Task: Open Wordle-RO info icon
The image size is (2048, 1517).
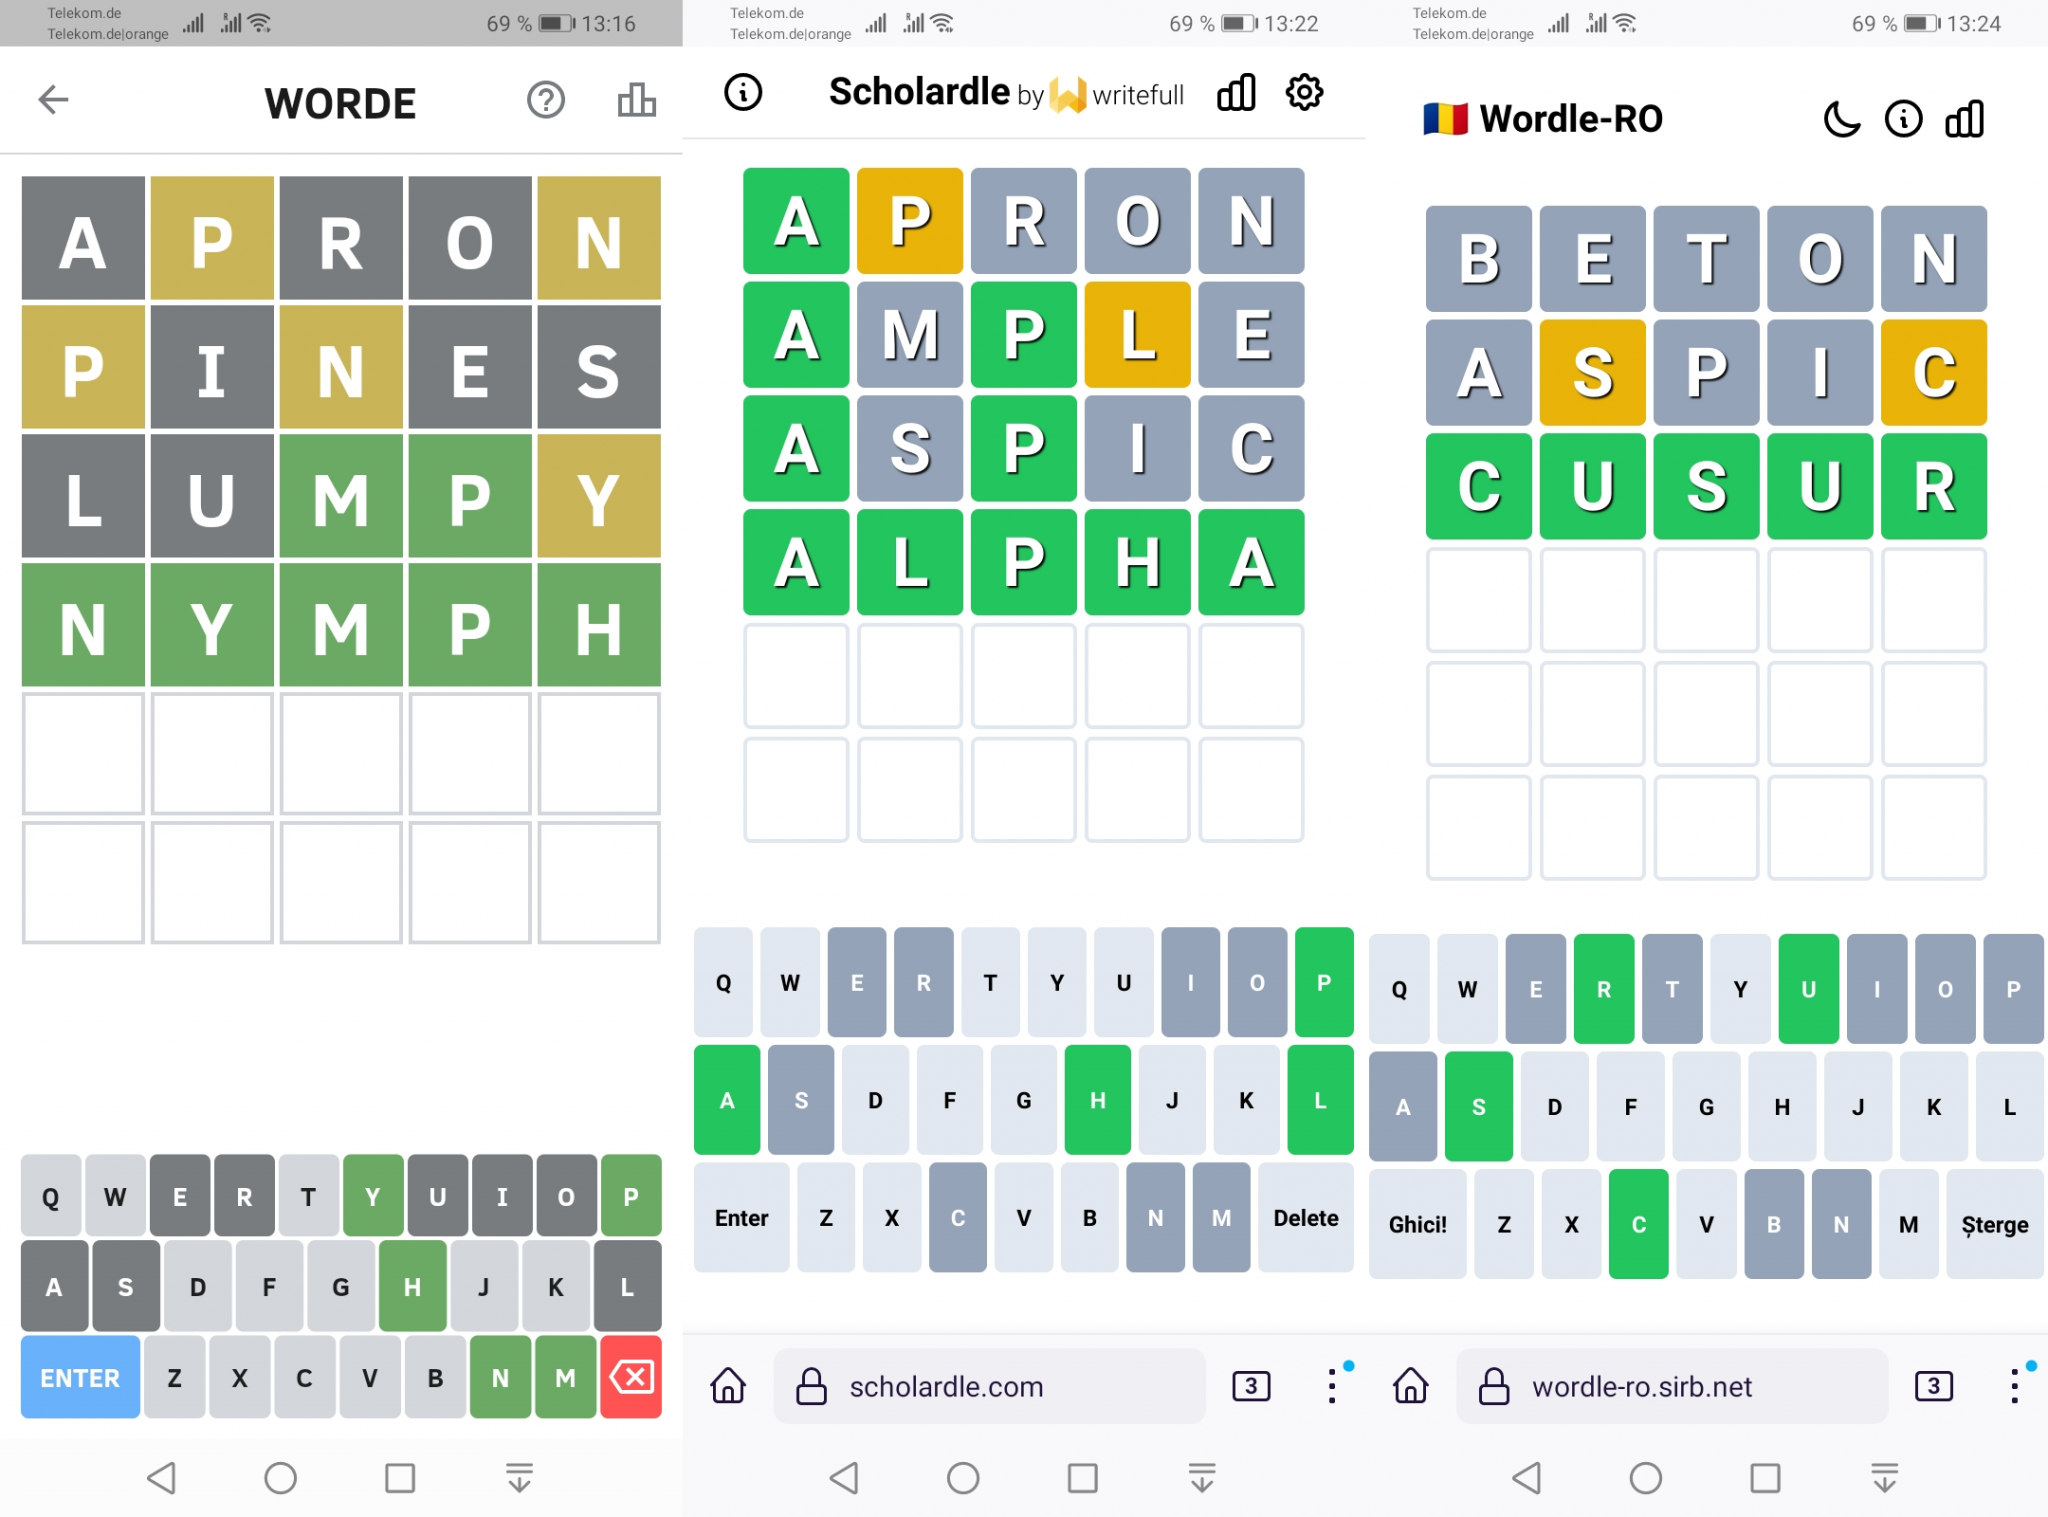Action: point(1903,119)
